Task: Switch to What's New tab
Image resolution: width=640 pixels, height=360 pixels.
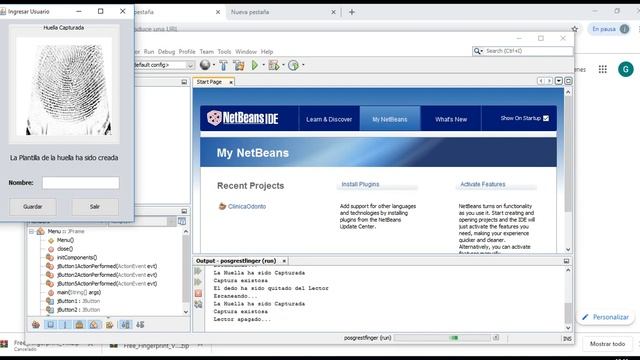Action: pyautogui.click(x=451, y=119)
